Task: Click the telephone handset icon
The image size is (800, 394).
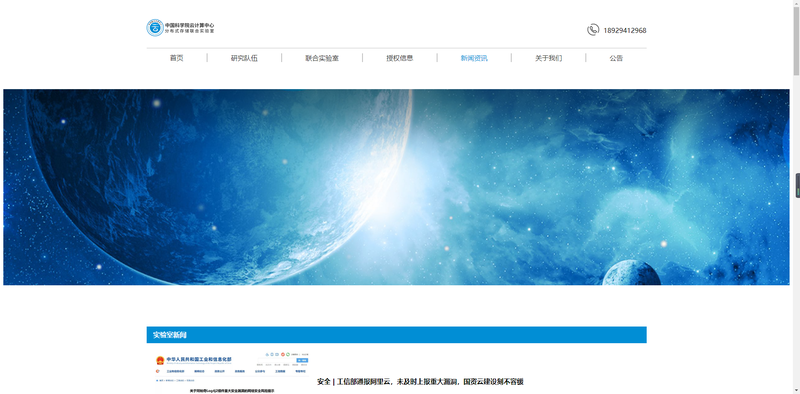Action: [x=592, y=30]
